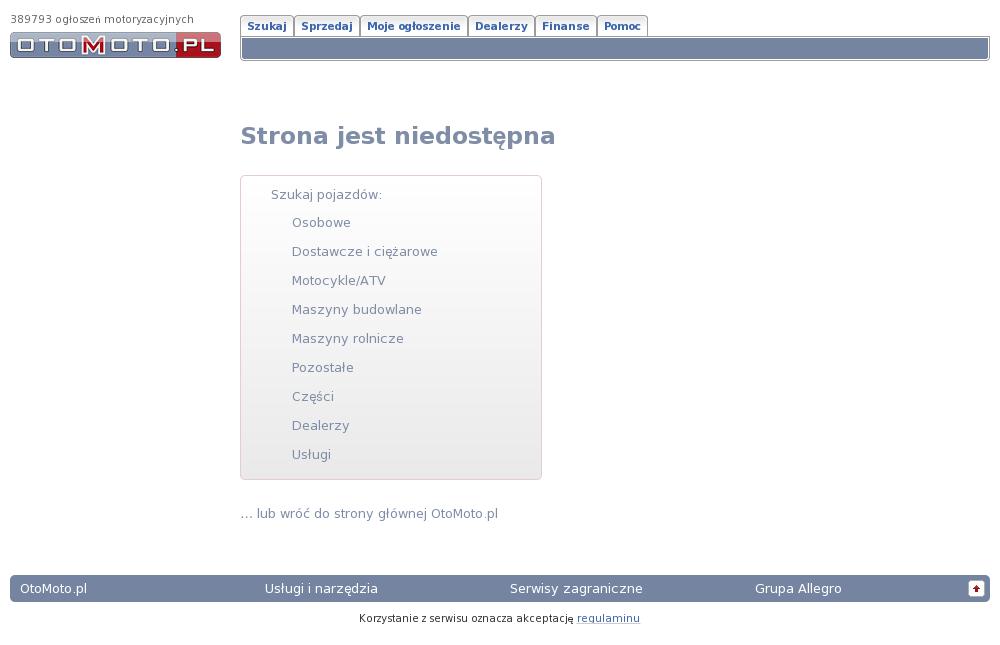Open the regulaminu terms link
Screen dimensions: 1000x645
click(x=608, y=619)
